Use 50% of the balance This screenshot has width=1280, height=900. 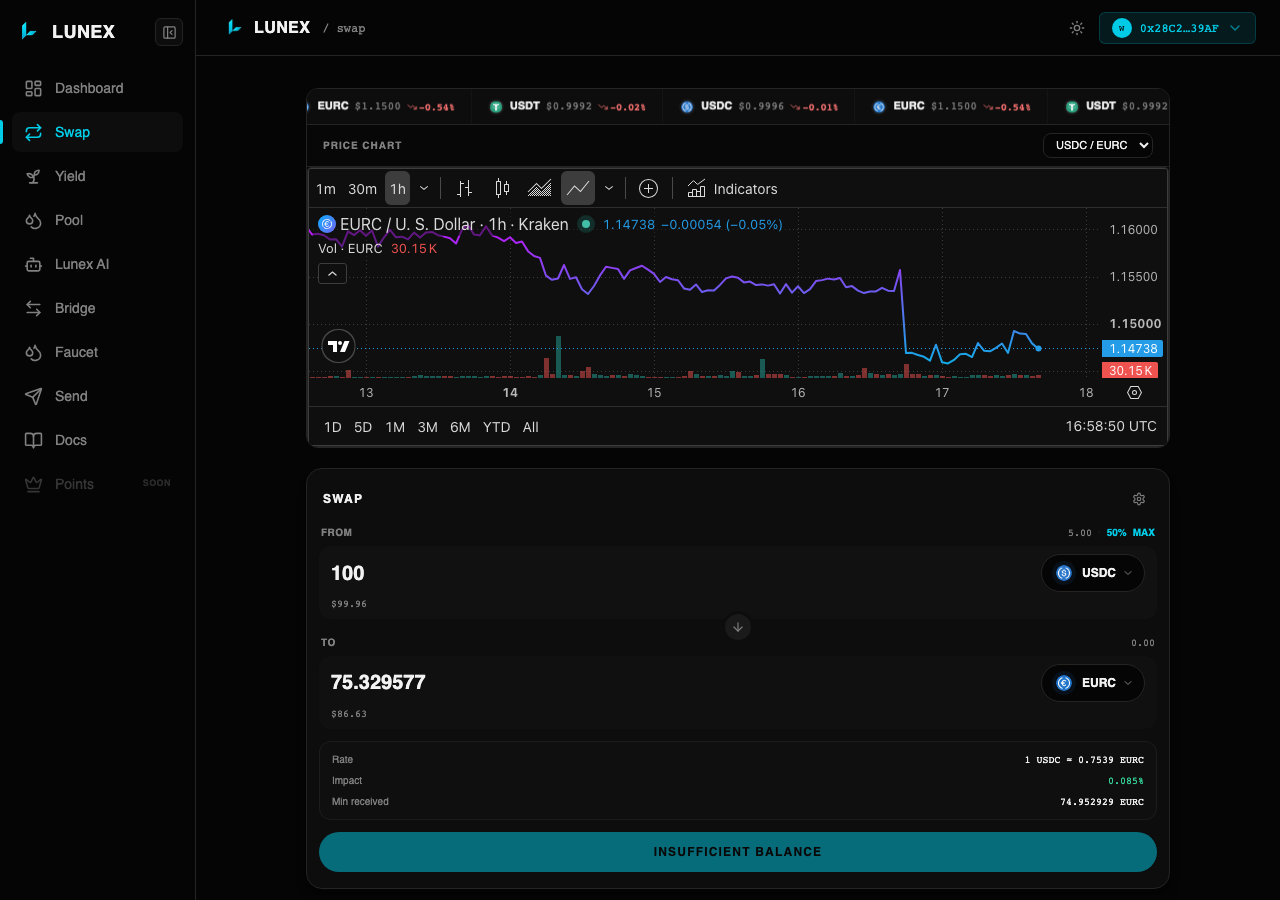tap(1116, 533)
